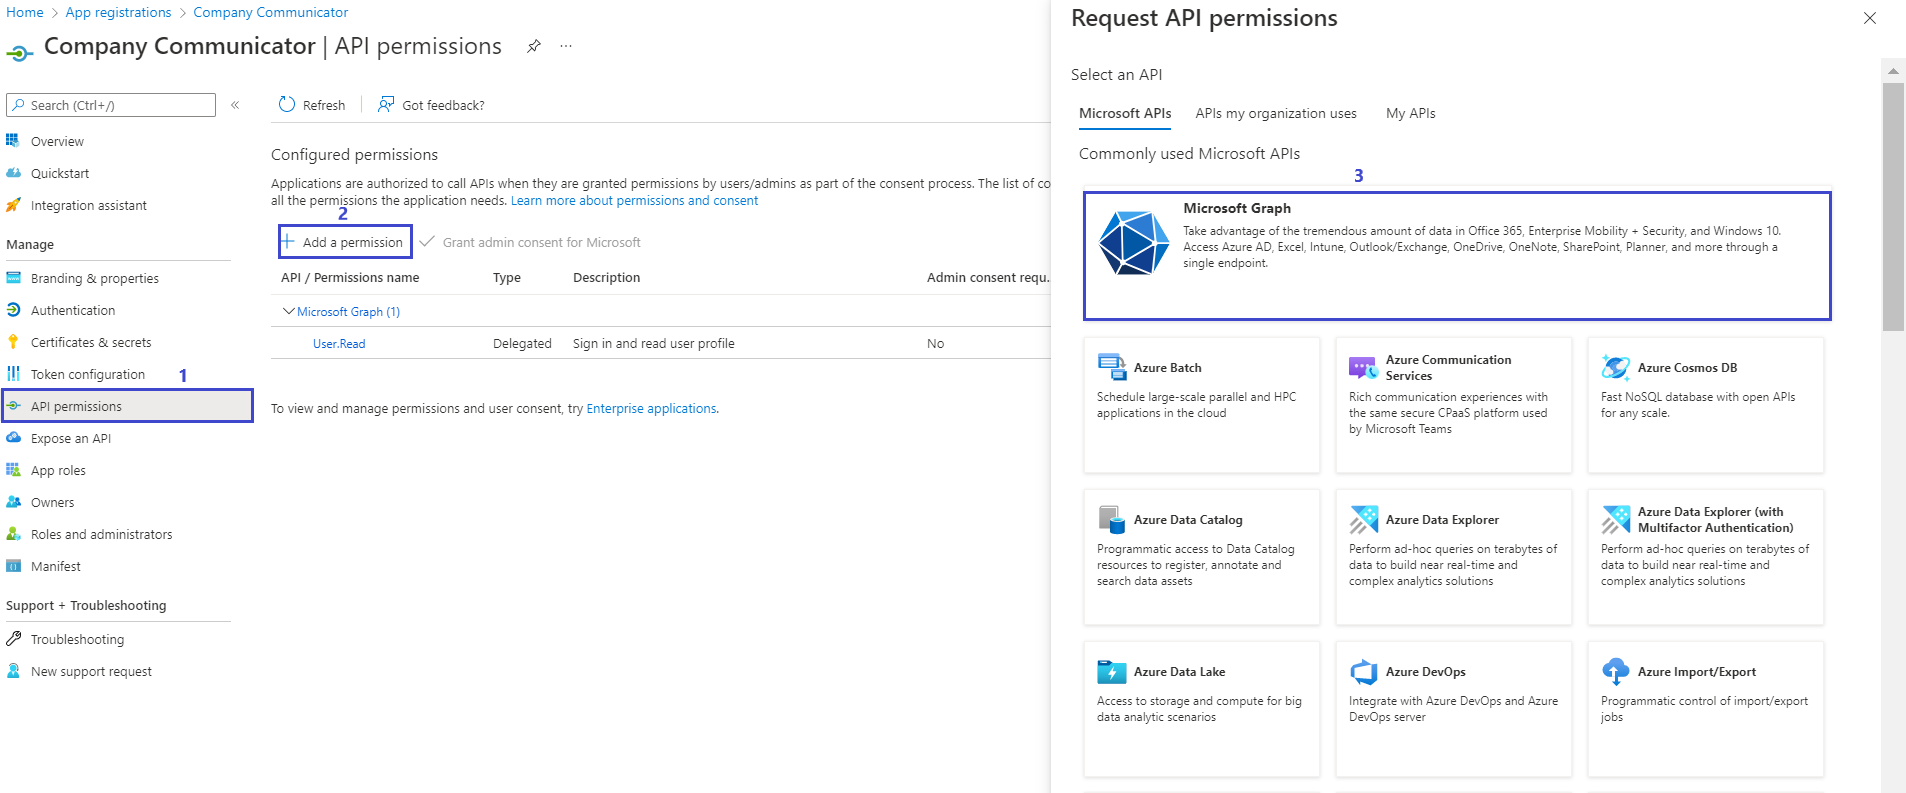
Task: Open the User.Read permission
Action: (x=339, y=343)
